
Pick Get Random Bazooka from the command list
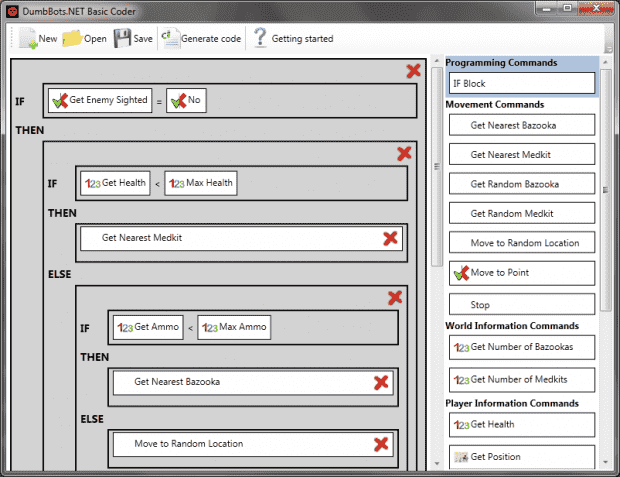tap(521, 184)
